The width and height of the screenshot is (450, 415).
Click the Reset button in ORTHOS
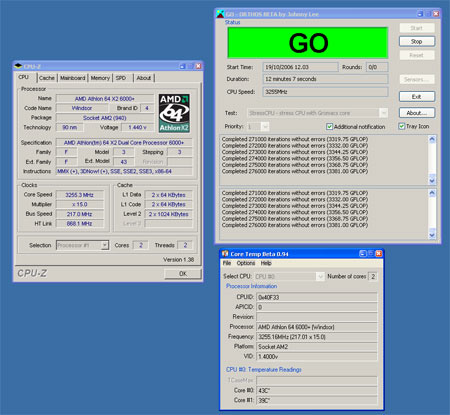click(x=417, y=55)
